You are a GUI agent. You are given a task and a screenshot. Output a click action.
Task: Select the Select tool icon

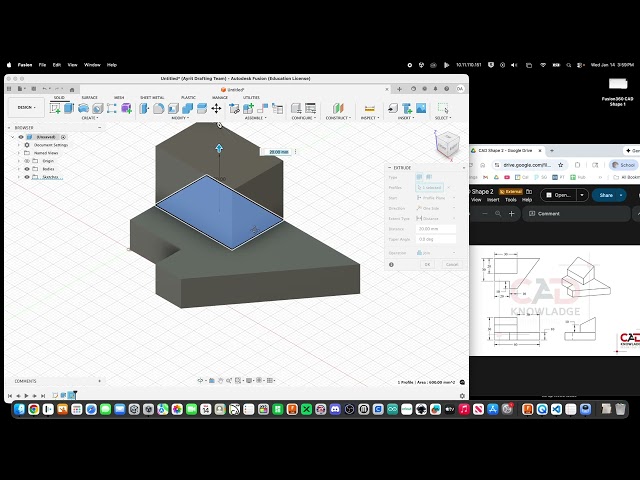coord(443,108)
